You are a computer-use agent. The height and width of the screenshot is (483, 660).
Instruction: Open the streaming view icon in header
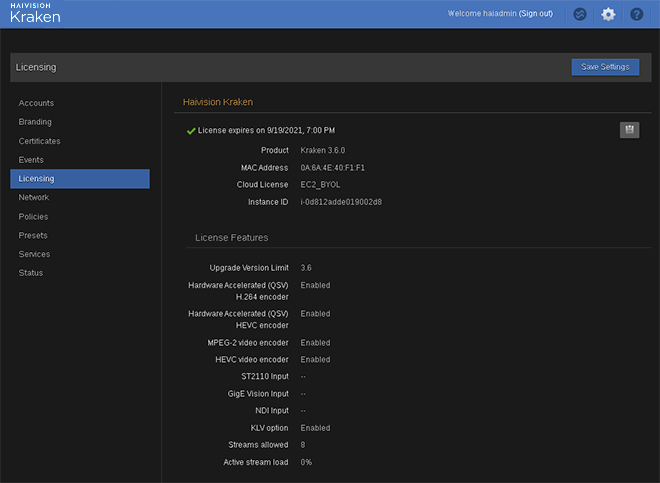pos(579,14)
